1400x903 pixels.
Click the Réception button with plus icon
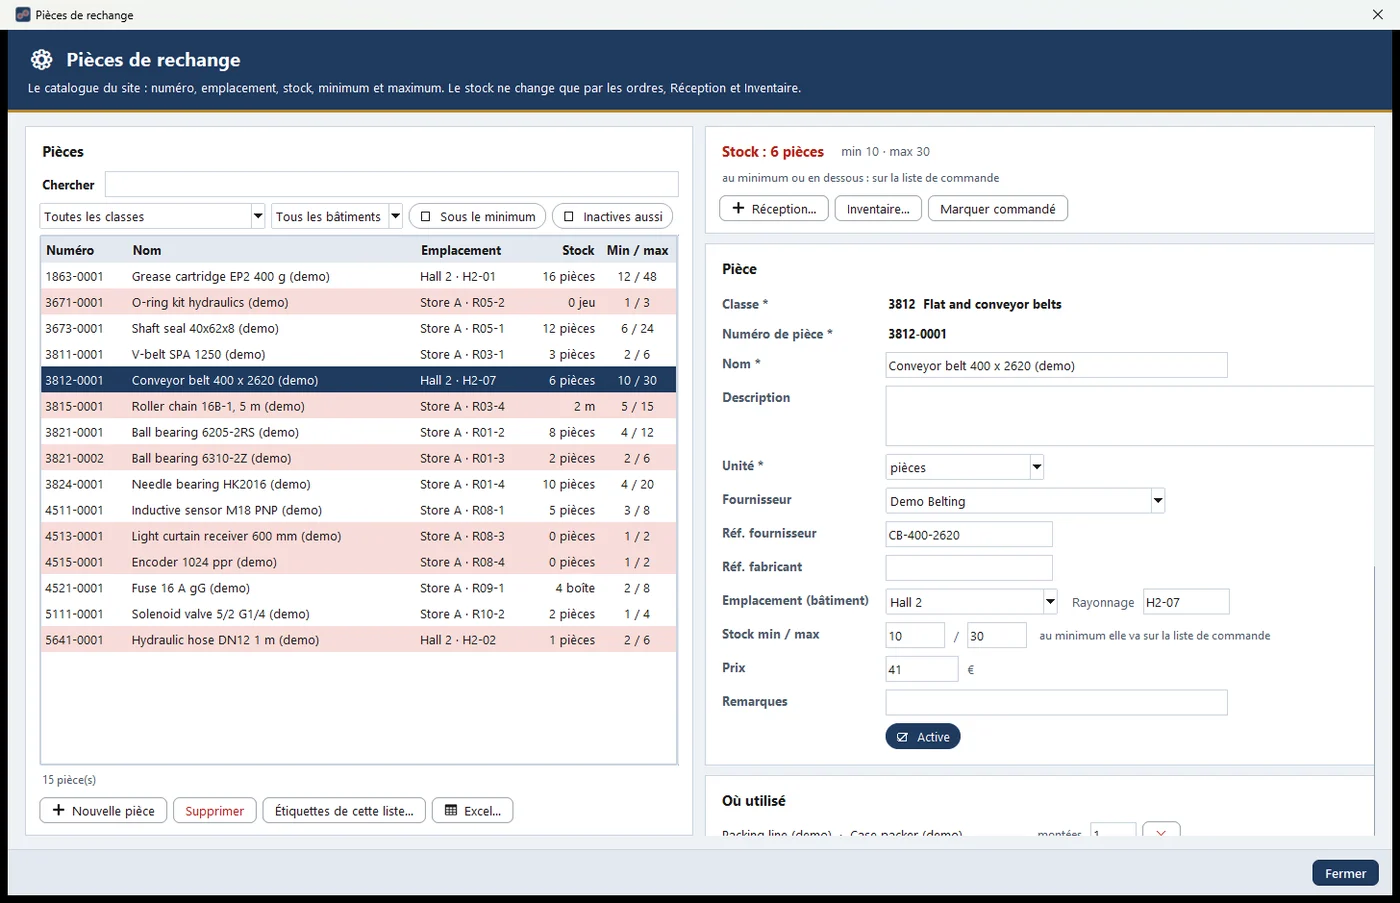click(x=774, y=209)
